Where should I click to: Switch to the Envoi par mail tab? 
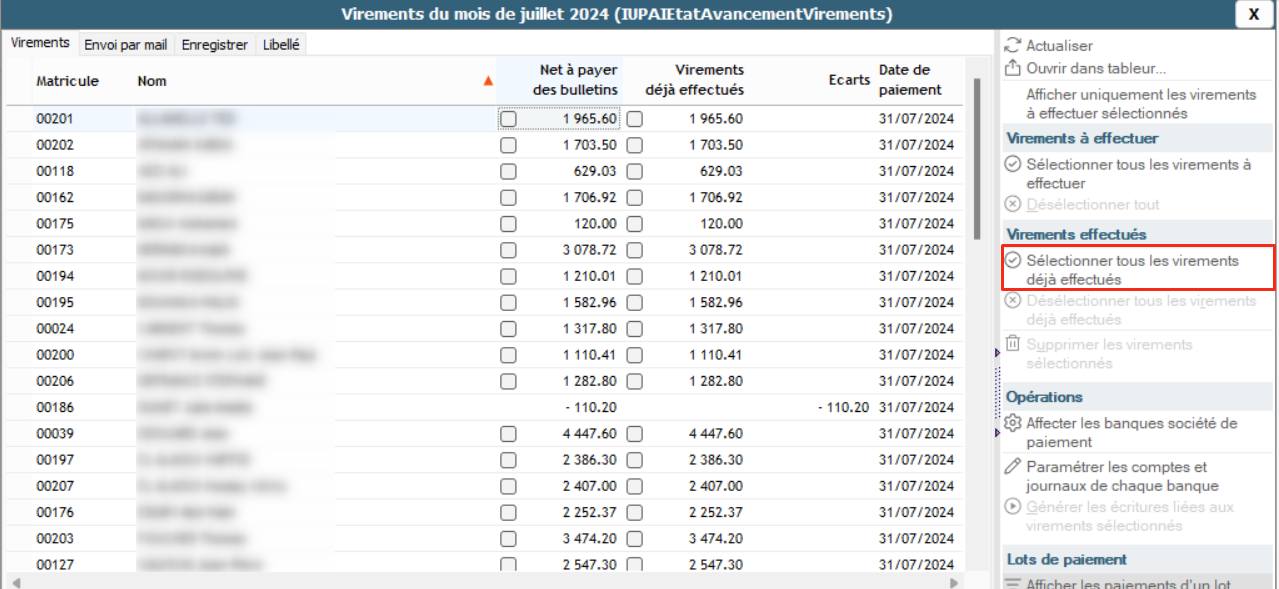(124, 45)
